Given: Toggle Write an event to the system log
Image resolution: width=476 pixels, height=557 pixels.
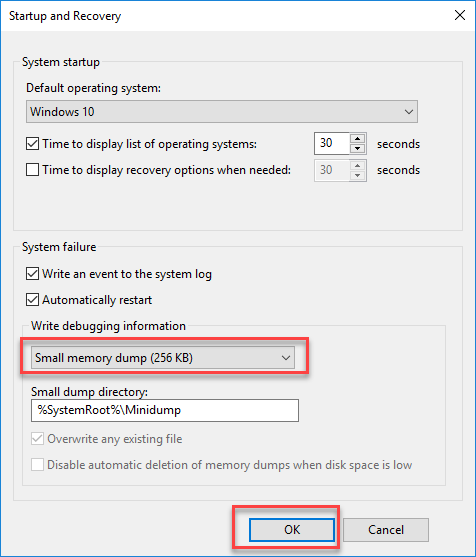Looking at the screenshot, I should [x=32, y=274].
